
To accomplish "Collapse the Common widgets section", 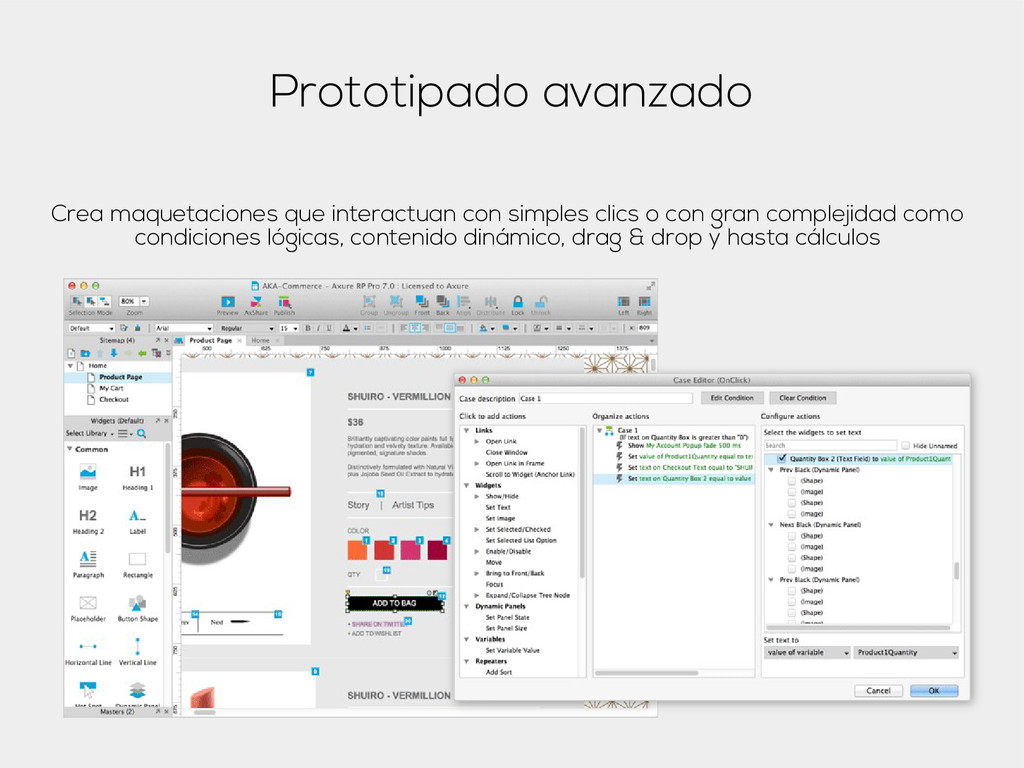I will pos(69,449).
